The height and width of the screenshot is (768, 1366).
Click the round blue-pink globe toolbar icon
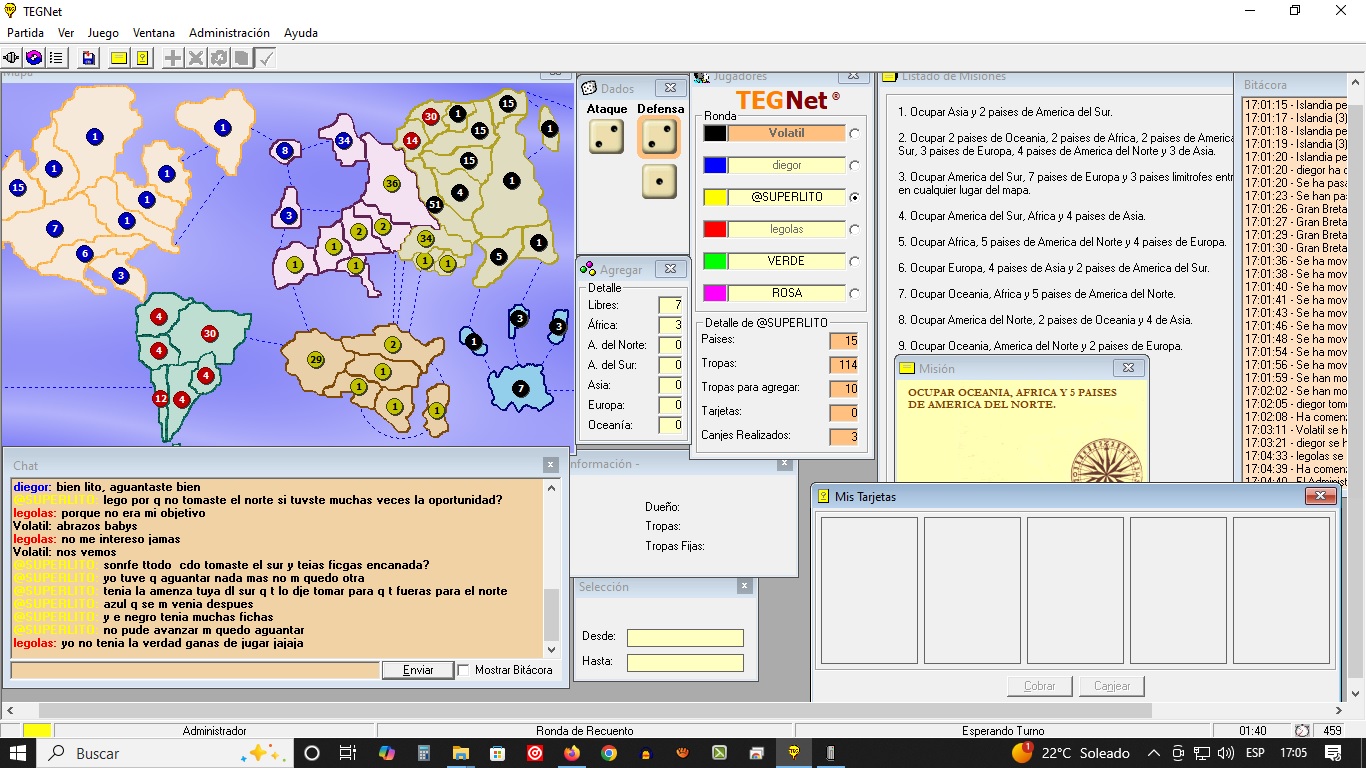[34, 58]
